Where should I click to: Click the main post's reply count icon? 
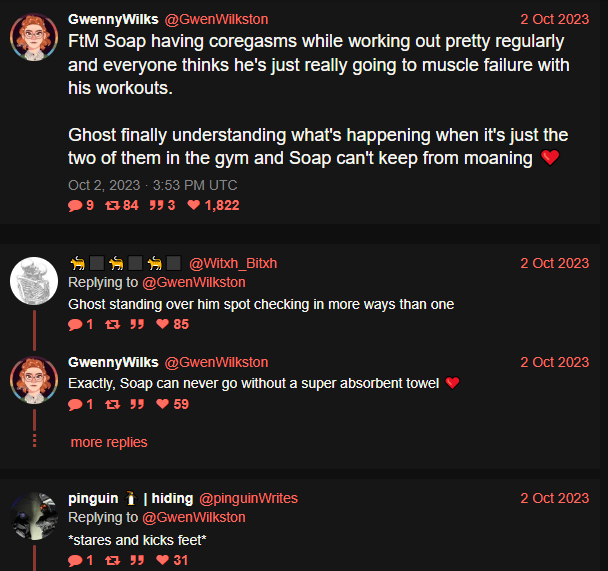tap(75, 206)
